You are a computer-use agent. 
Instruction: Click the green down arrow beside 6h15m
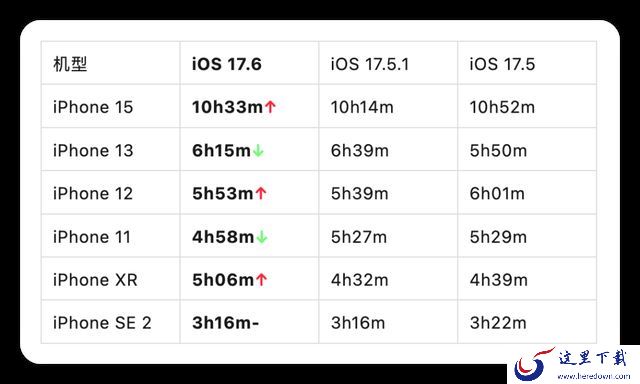pyautogui.click(x=258, y=151)
